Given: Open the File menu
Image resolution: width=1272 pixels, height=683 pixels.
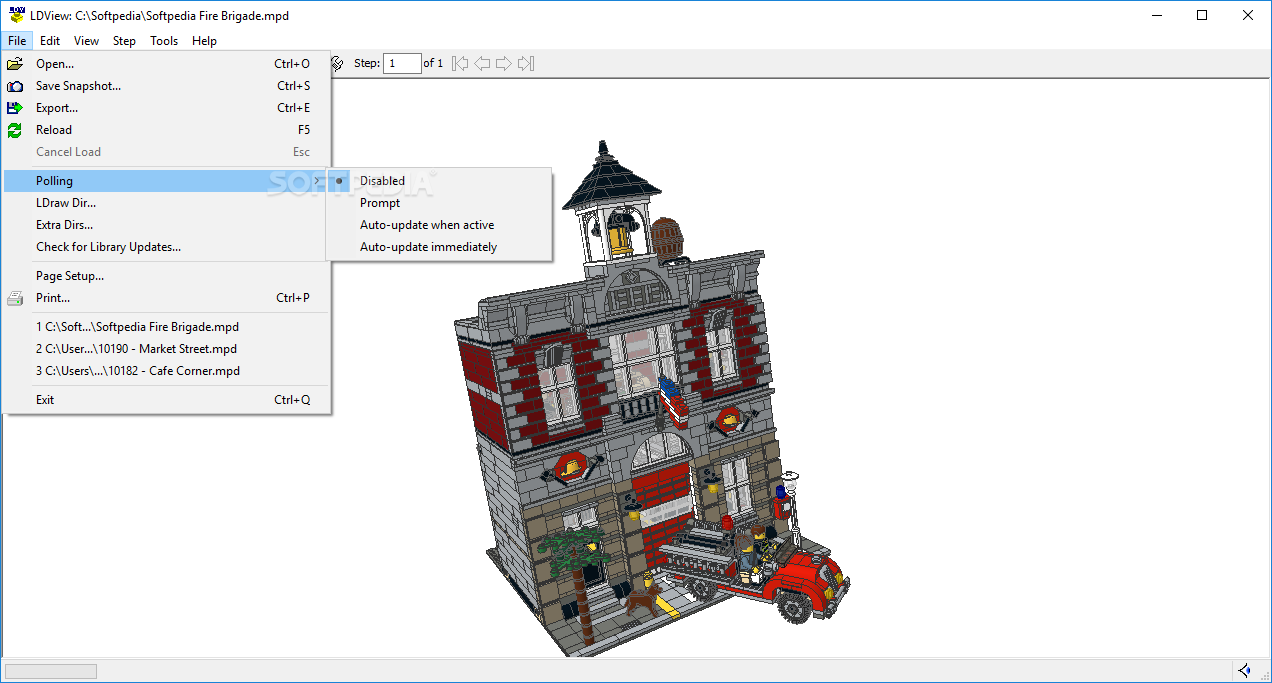Looking at the screenshot, I should (x=17, y=41).
